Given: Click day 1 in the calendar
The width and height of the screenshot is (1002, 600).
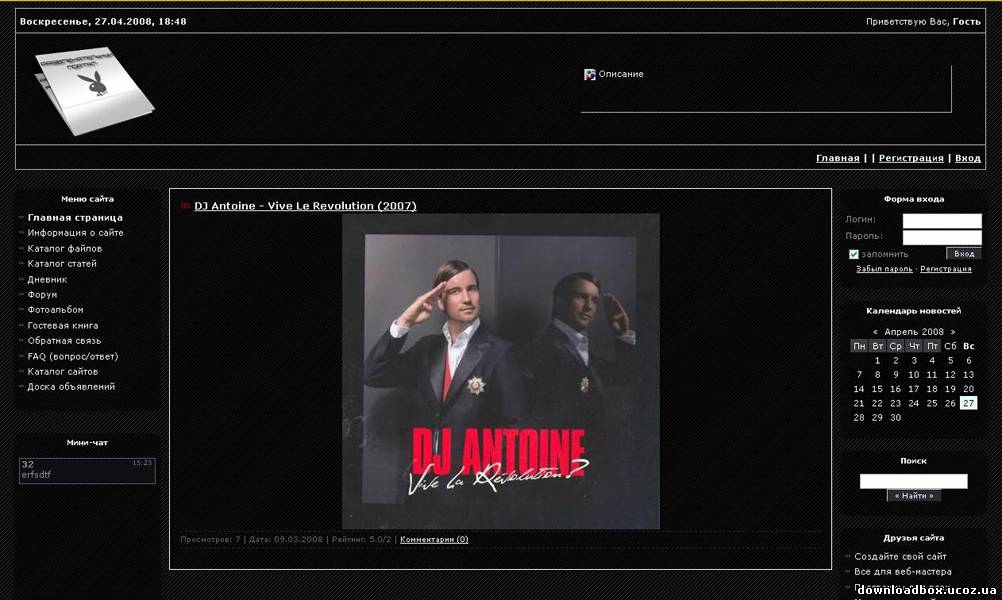Looking at the screenshot, I should (x=877, y=360).
